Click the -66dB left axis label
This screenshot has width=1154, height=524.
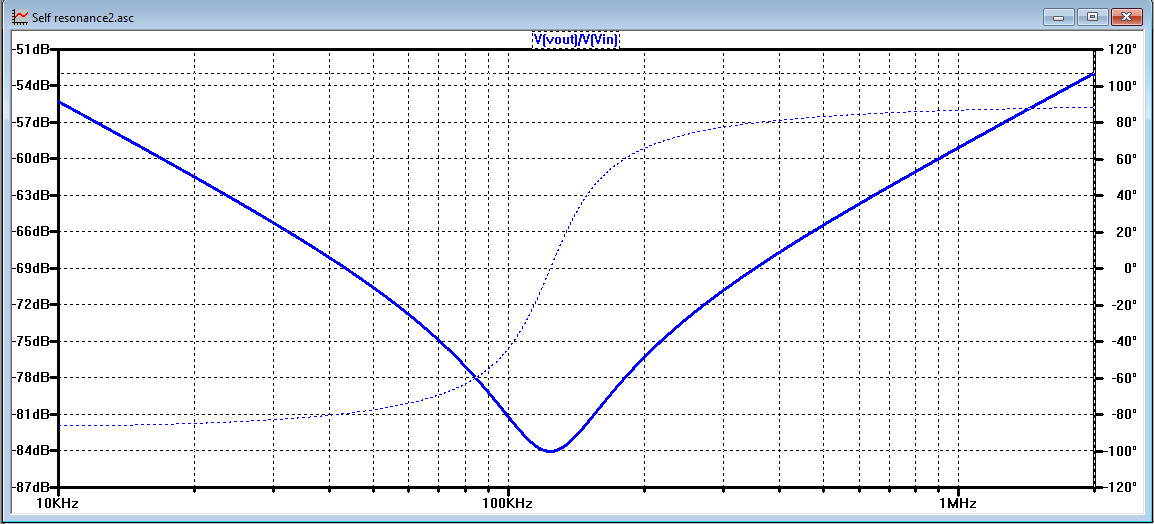[30, 231]
